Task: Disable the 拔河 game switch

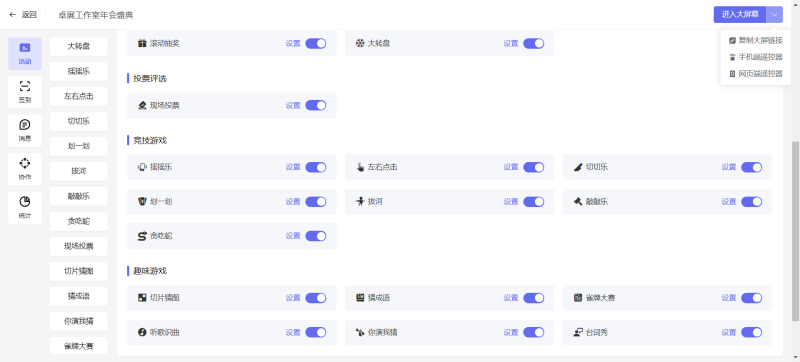Action: tap(534, 202)
